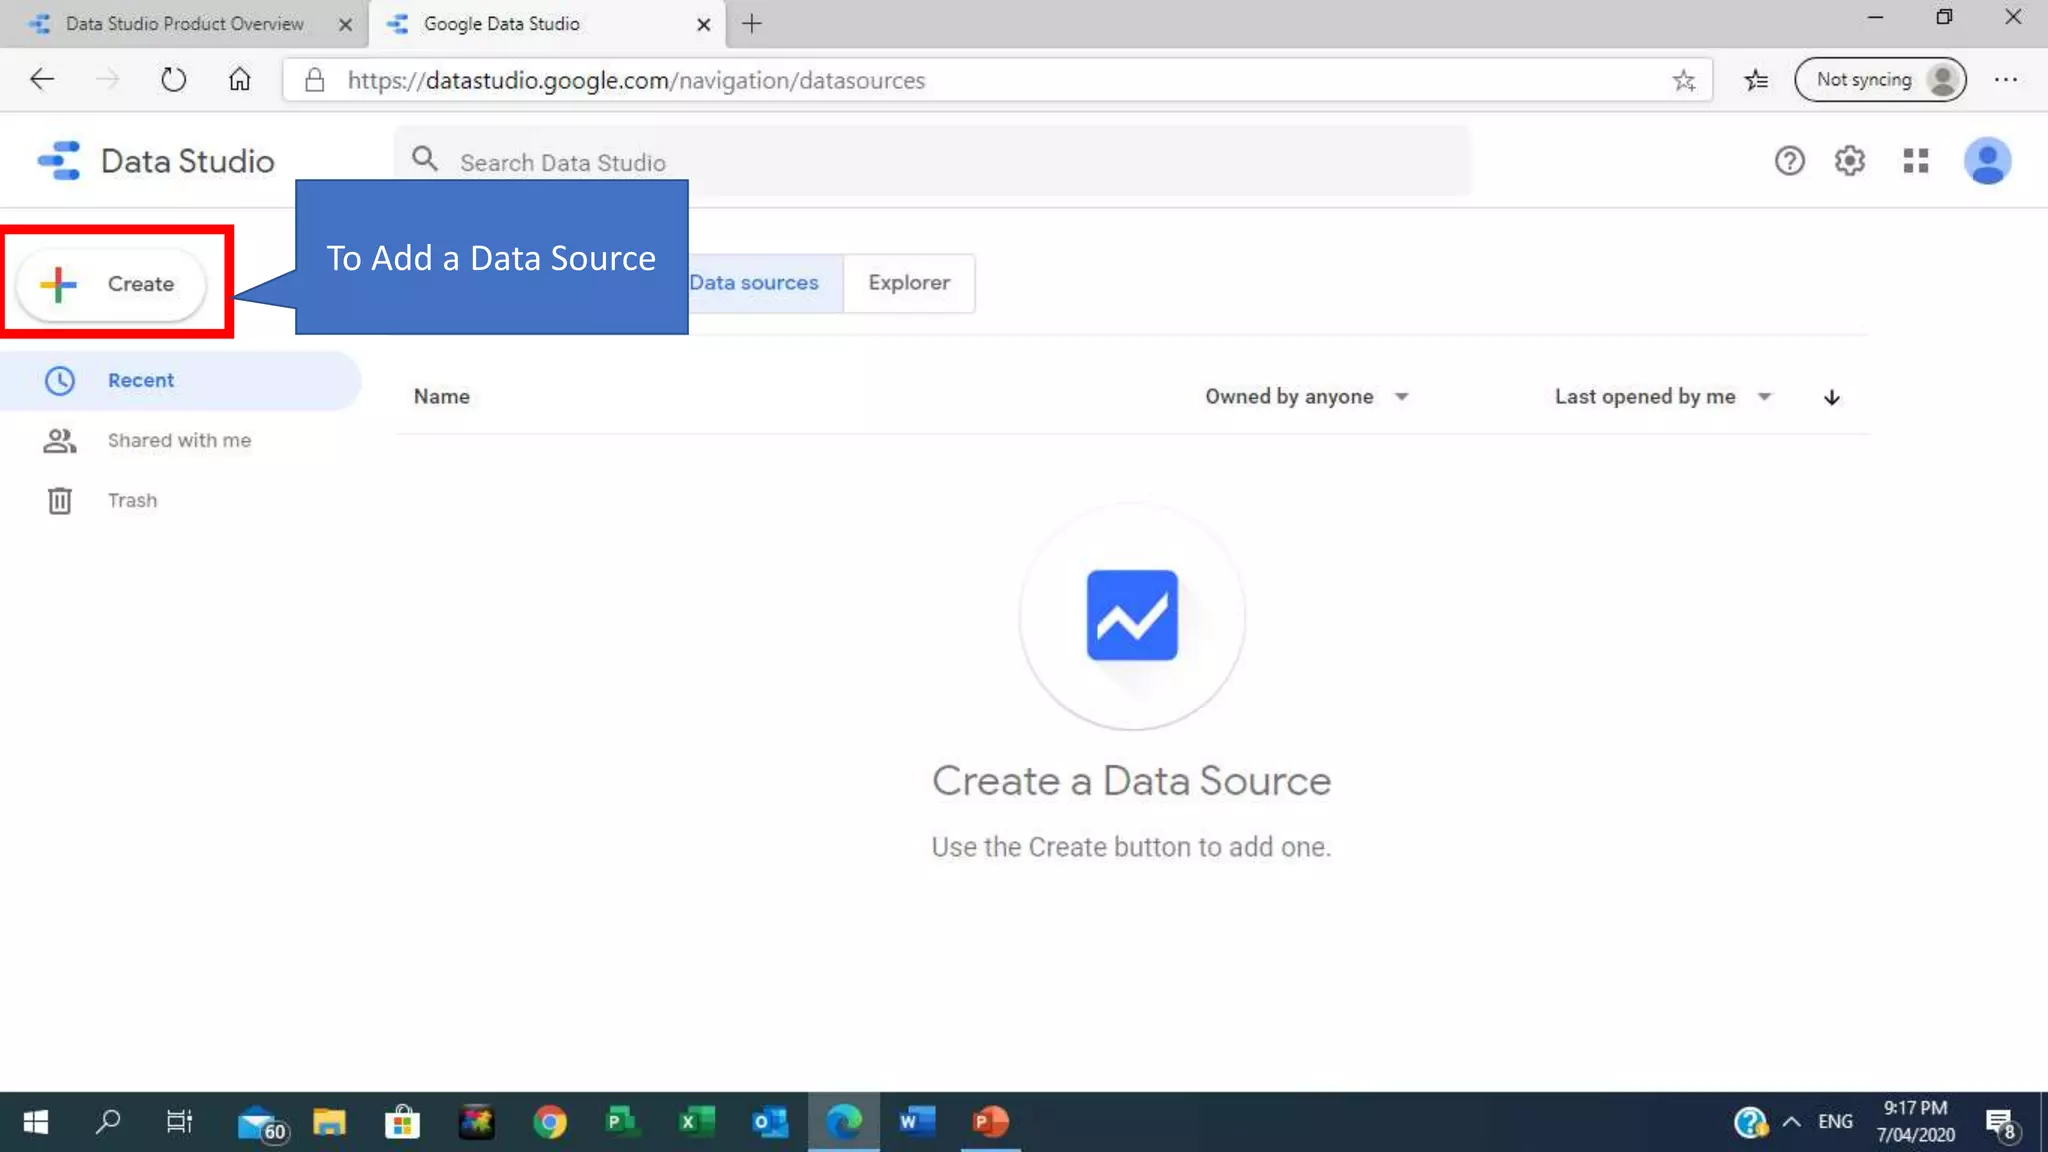The width and height of the screenshot is (2048, 1152).
Task: Switch to Data Studio Product Overview tab
Action: [x=184, y=24]
